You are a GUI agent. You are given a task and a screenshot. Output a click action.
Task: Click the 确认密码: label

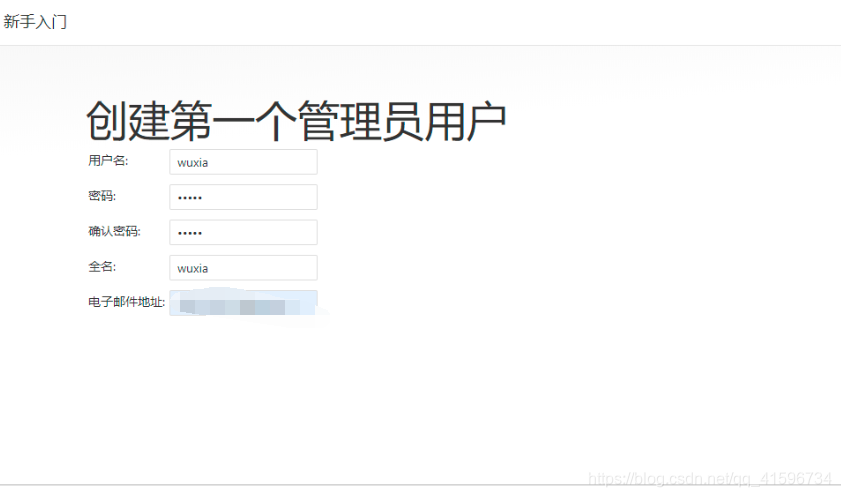click(x=114, y=231)
